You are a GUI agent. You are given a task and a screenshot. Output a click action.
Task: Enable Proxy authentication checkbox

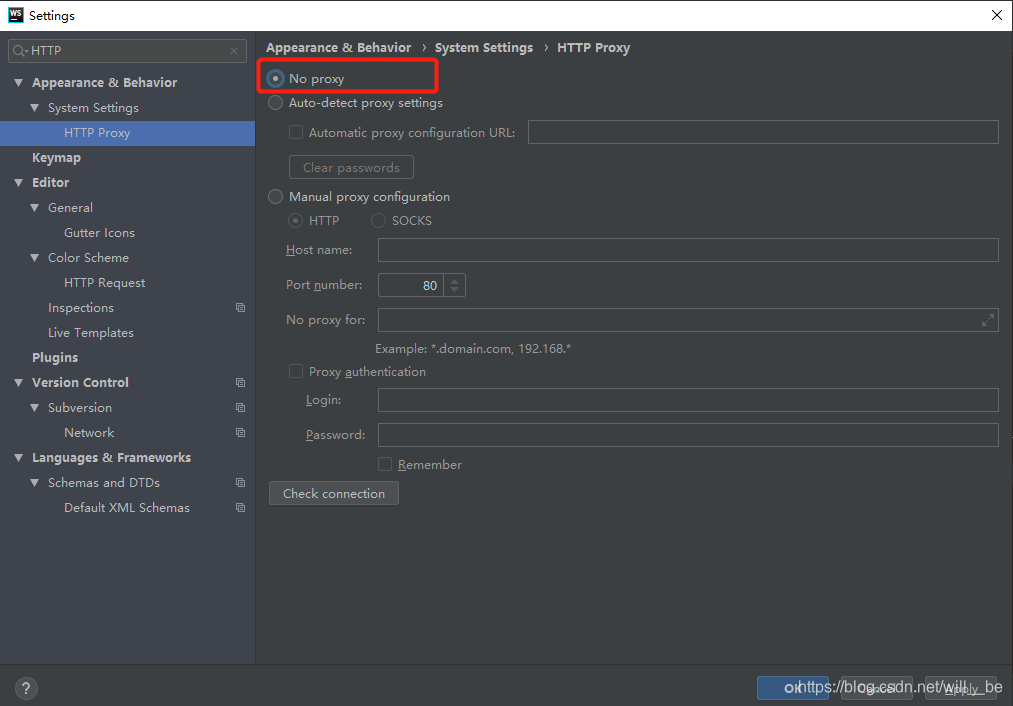(x=296, y=371)
